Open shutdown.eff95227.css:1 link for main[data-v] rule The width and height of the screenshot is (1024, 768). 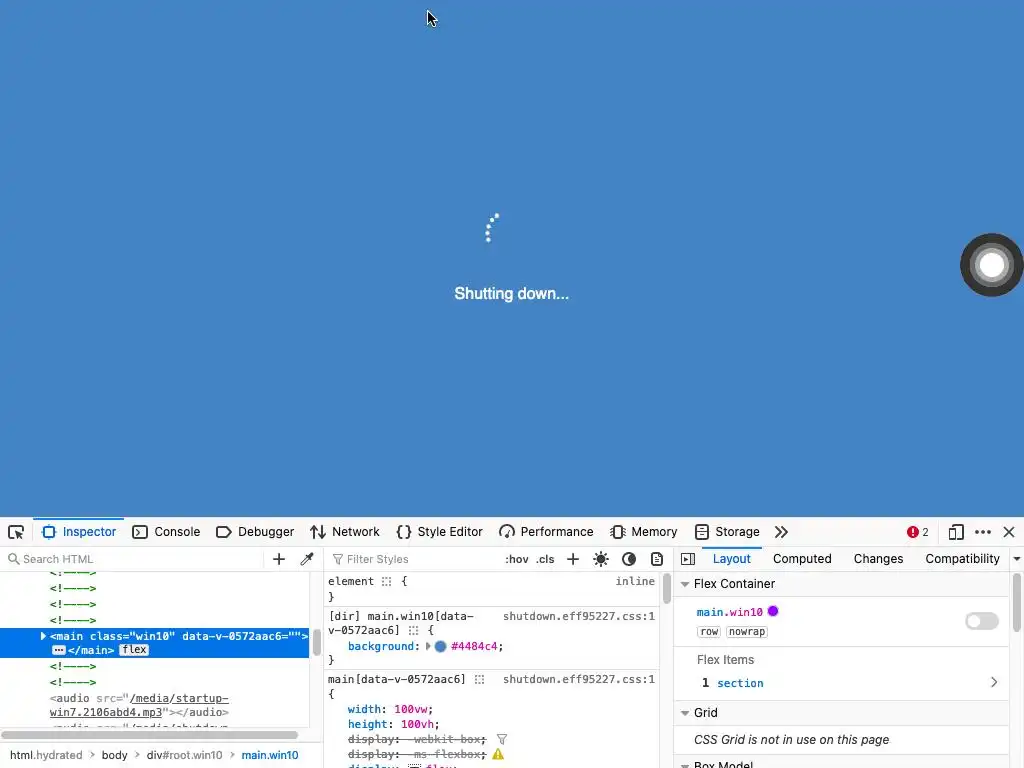click(x=579, y=679)
